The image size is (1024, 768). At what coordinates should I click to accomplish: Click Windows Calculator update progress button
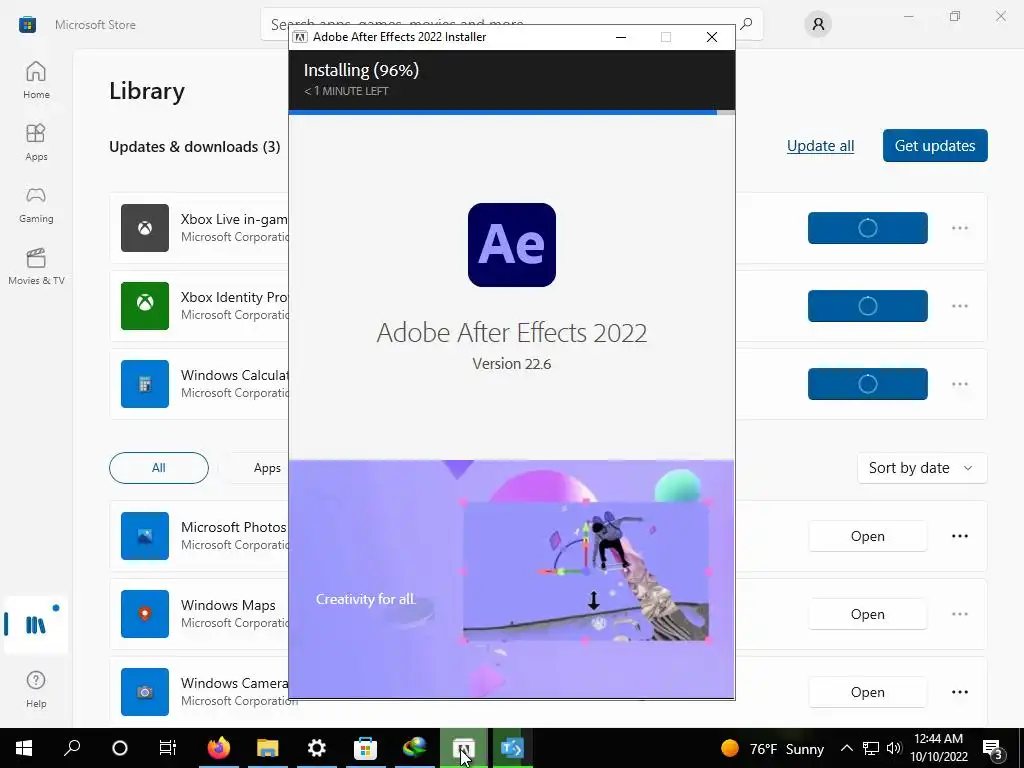pyautogui.click(x=867, y=384)
